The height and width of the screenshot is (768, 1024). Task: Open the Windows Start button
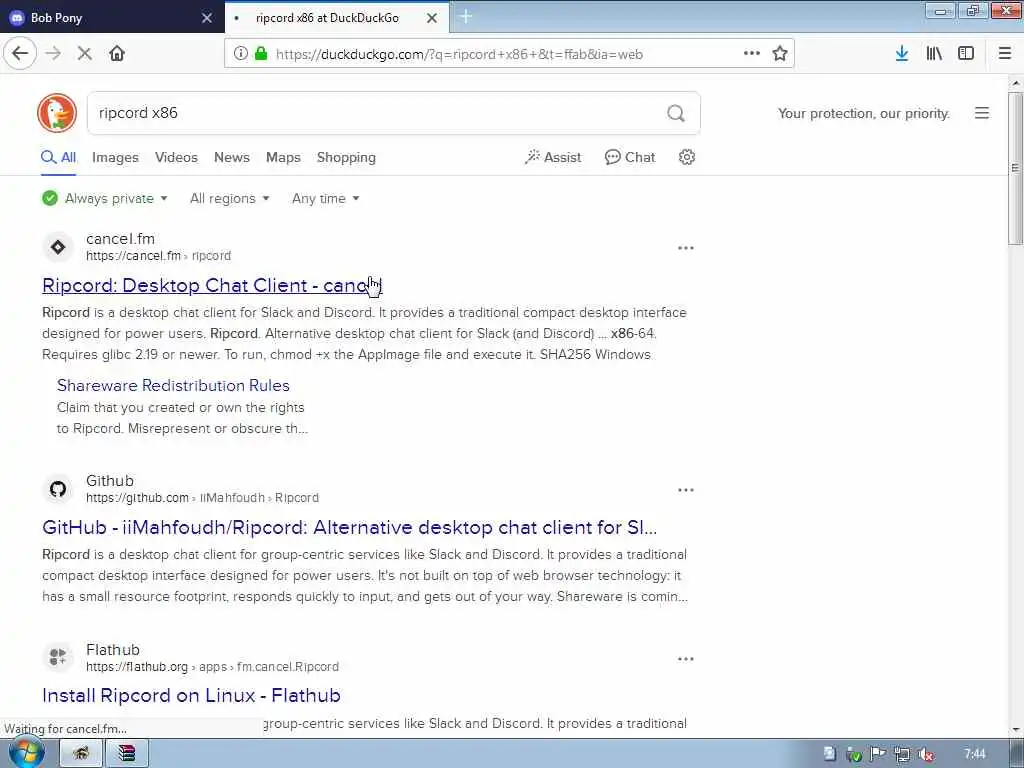tap(26, 753)
